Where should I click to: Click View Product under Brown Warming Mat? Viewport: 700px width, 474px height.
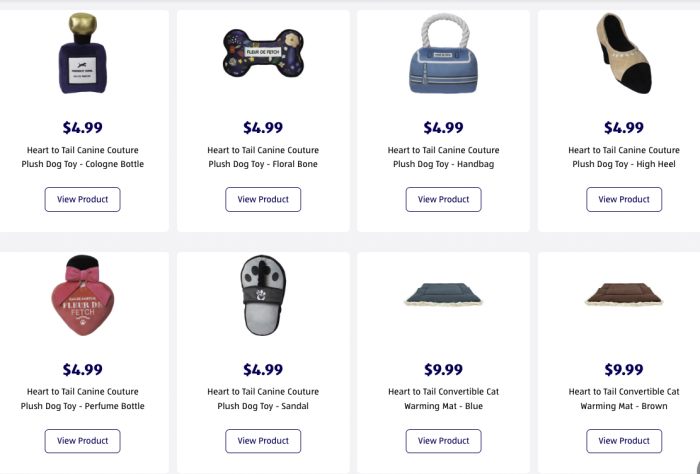click(624, 441)
